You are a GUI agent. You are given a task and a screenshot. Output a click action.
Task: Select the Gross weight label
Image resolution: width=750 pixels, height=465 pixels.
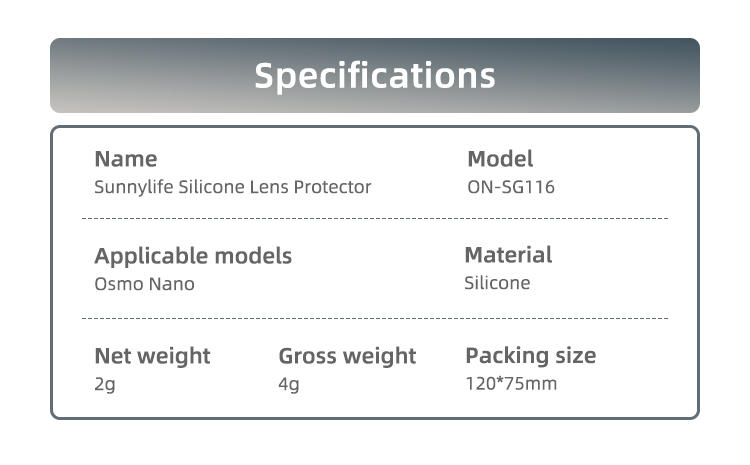[x=347, y=355]
